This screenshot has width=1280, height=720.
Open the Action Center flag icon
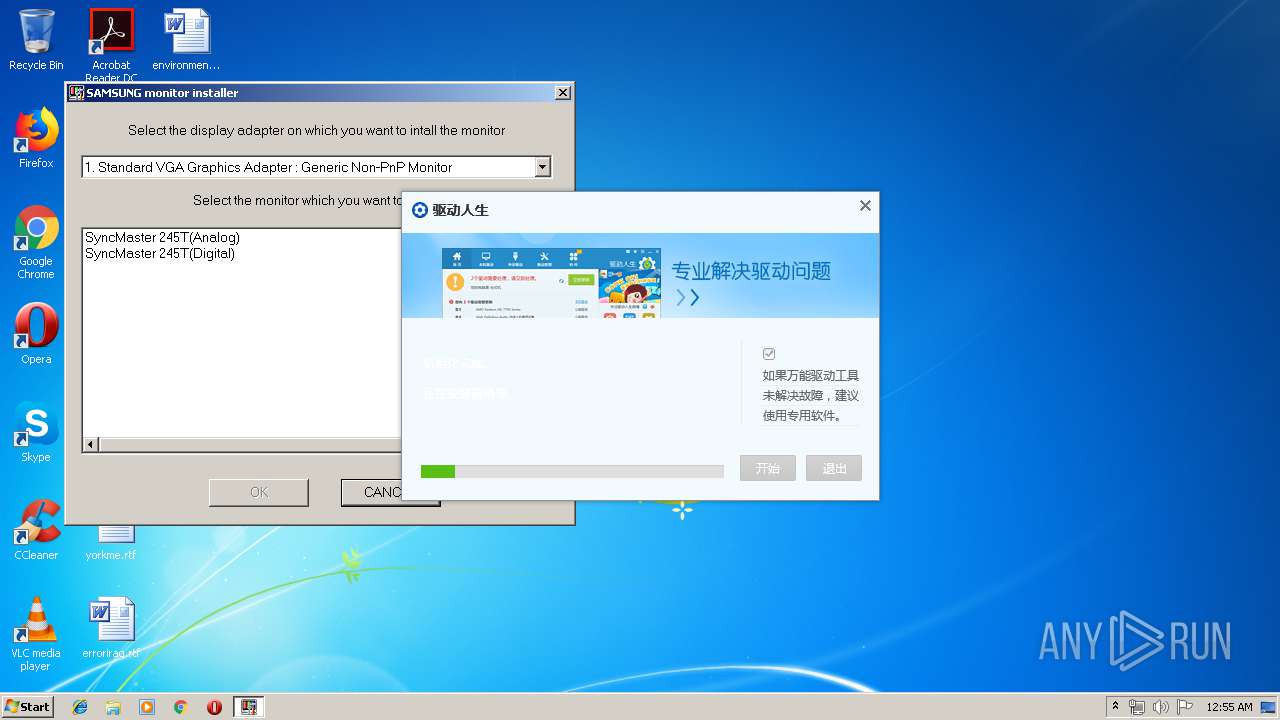[x=1185, y=707]
